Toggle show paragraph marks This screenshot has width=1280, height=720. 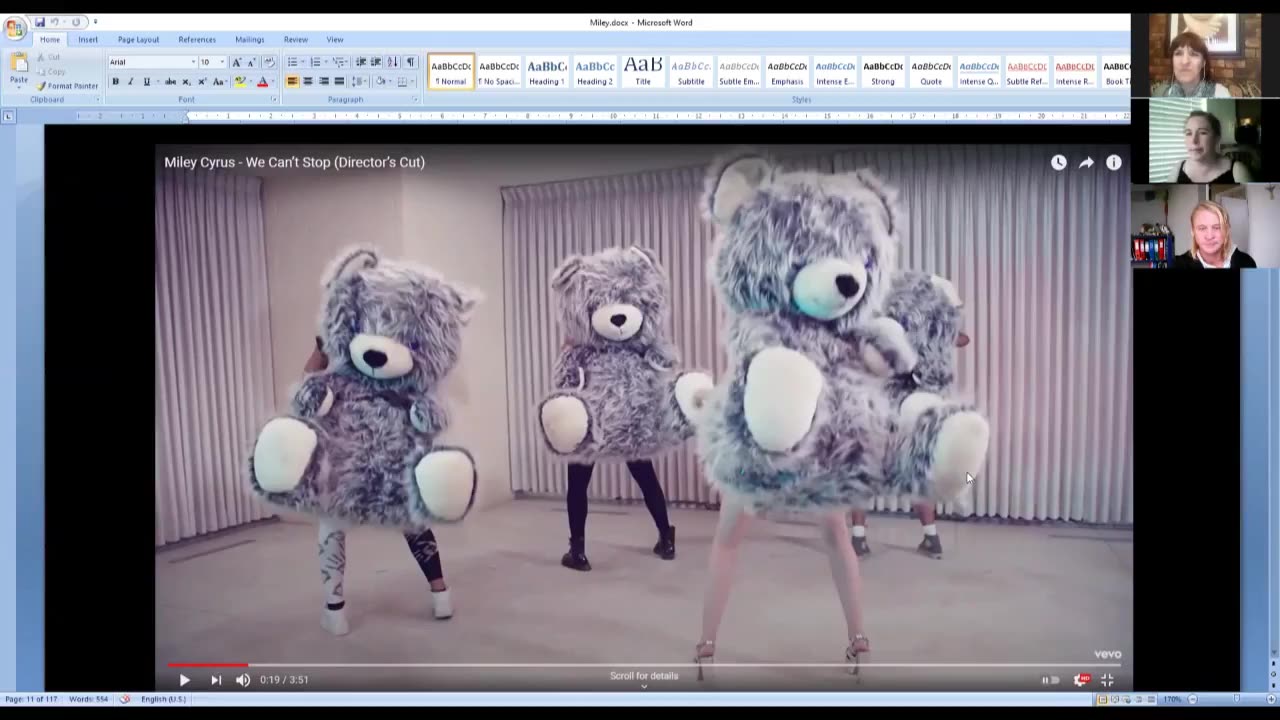tap(410, 62)
